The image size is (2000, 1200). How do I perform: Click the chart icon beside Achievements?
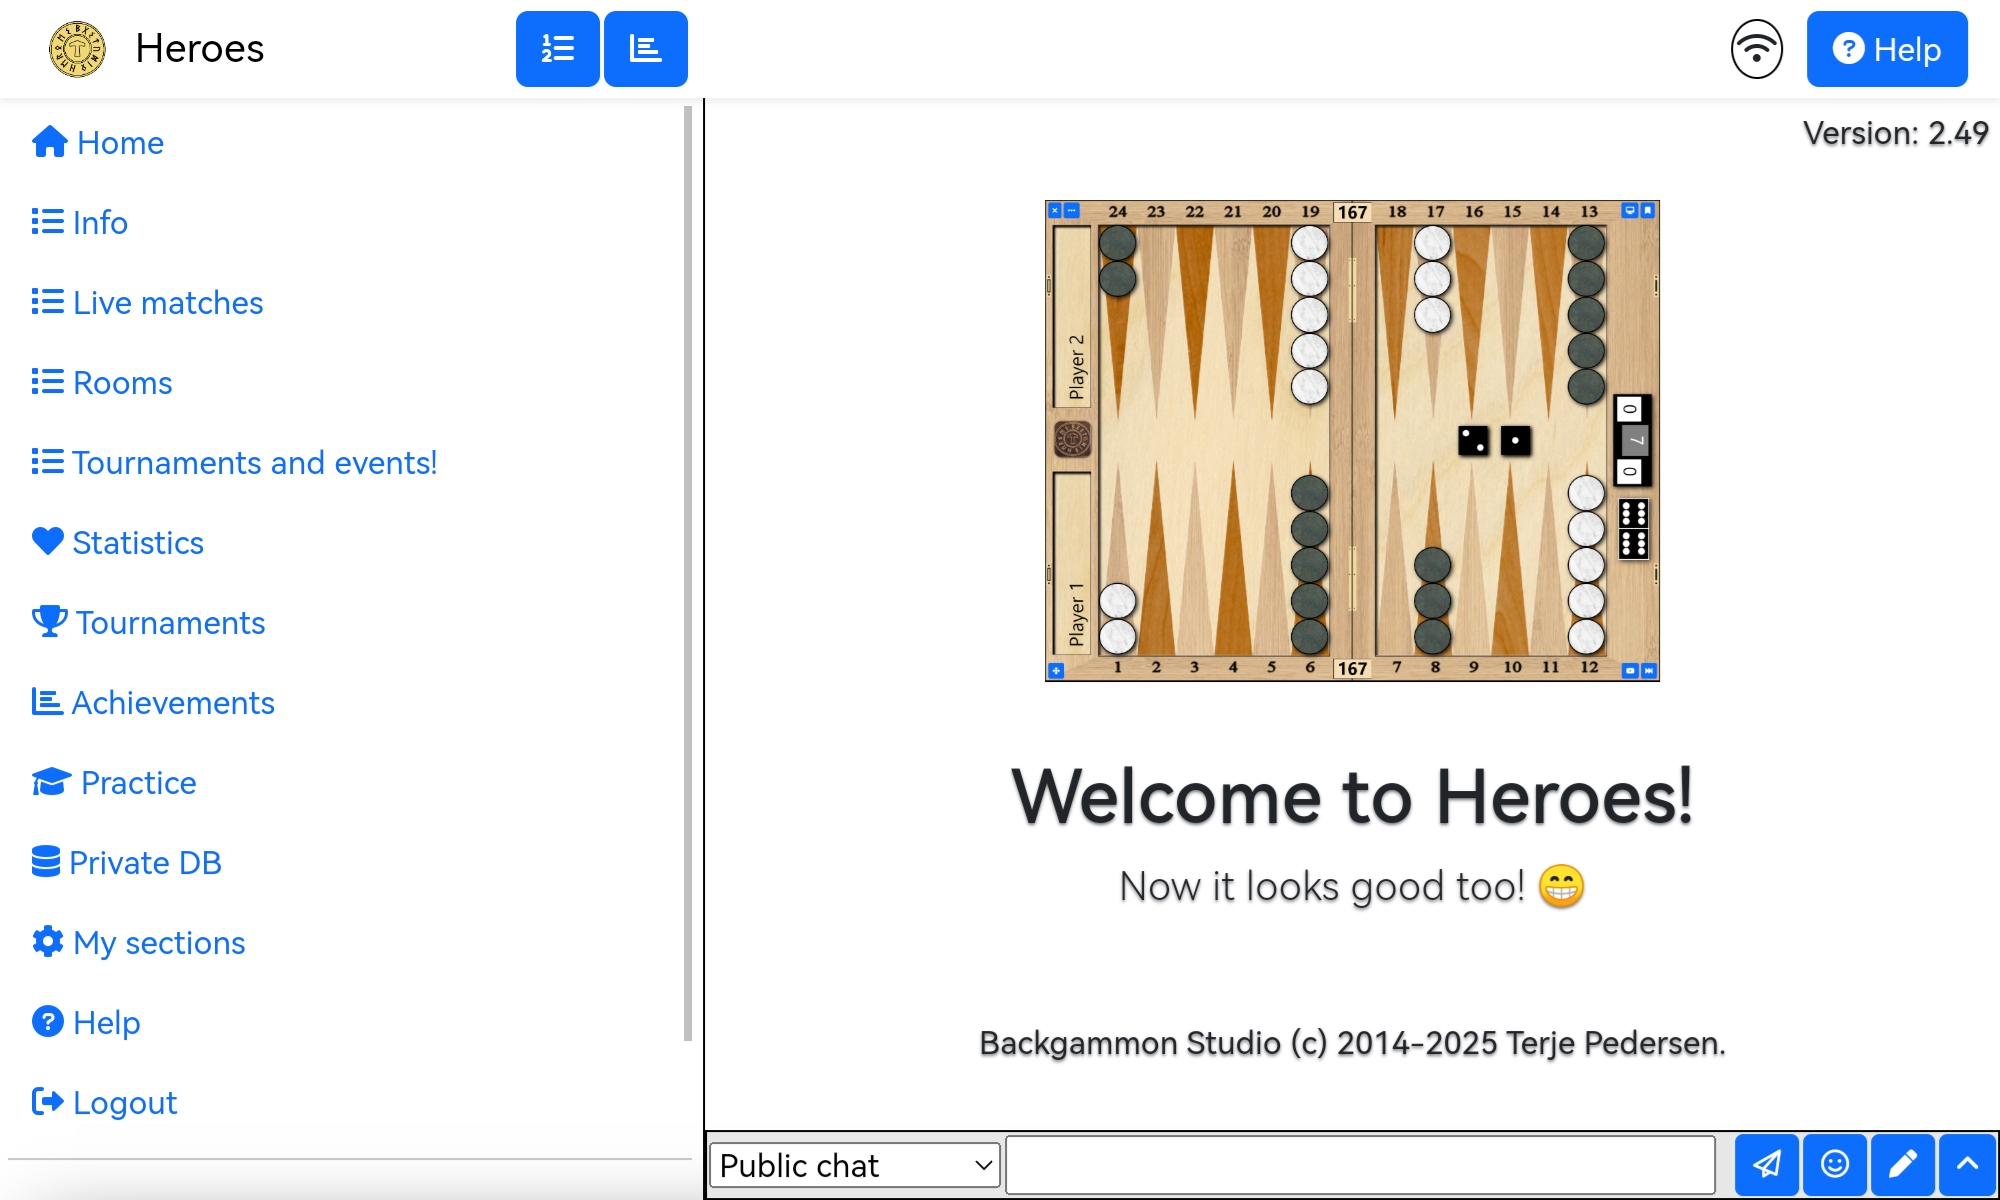click(47, 701)
